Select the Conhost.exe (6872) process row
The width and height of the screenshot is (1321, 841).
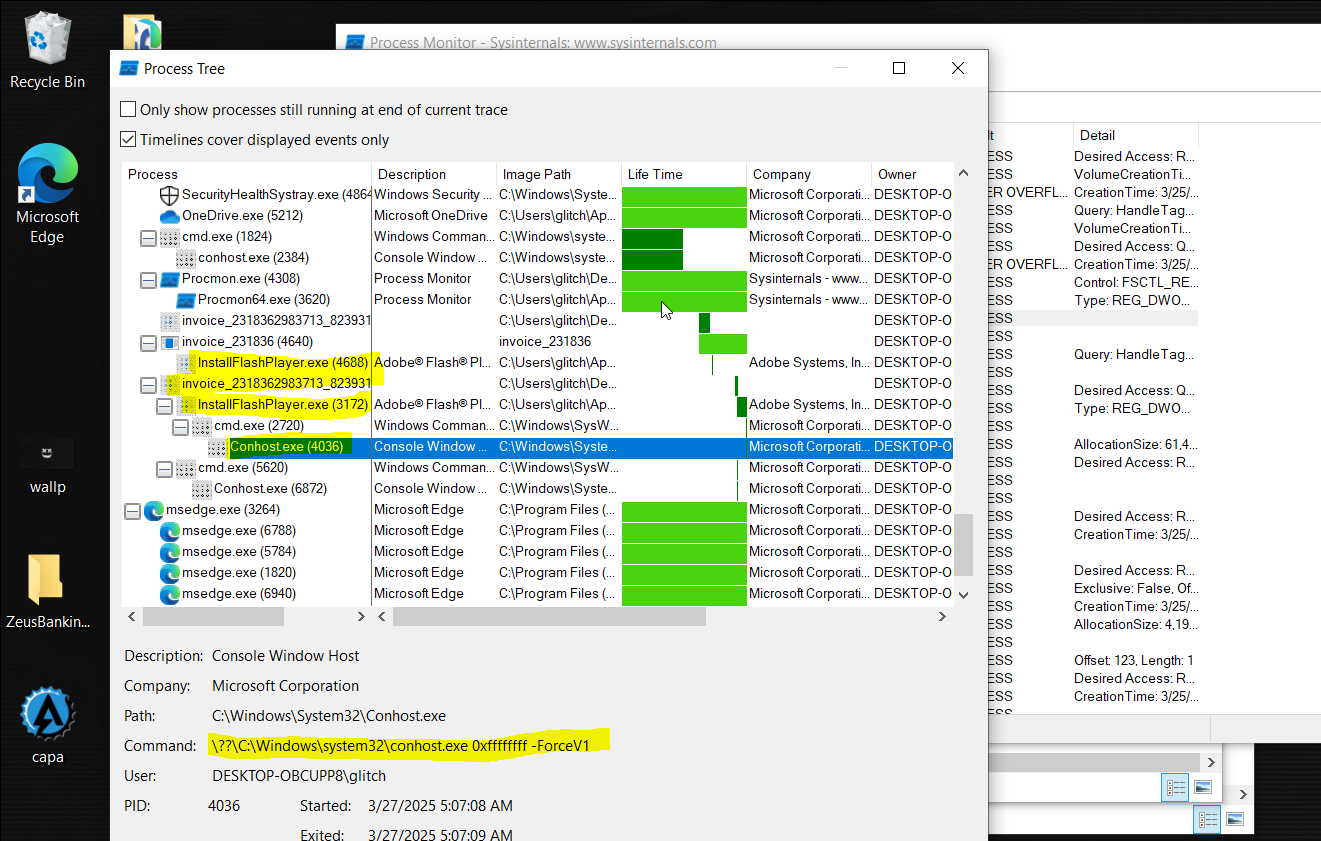coord(270,489)
